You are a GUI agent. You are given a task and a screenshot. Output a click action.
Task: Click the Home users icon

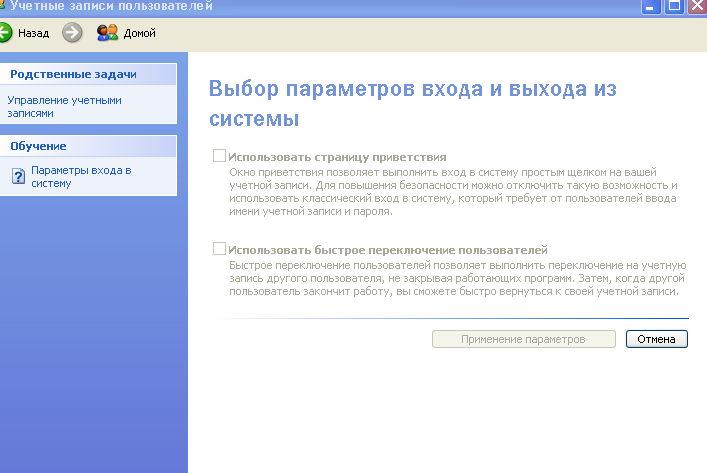pyautogui.click(x=107, y=33)
